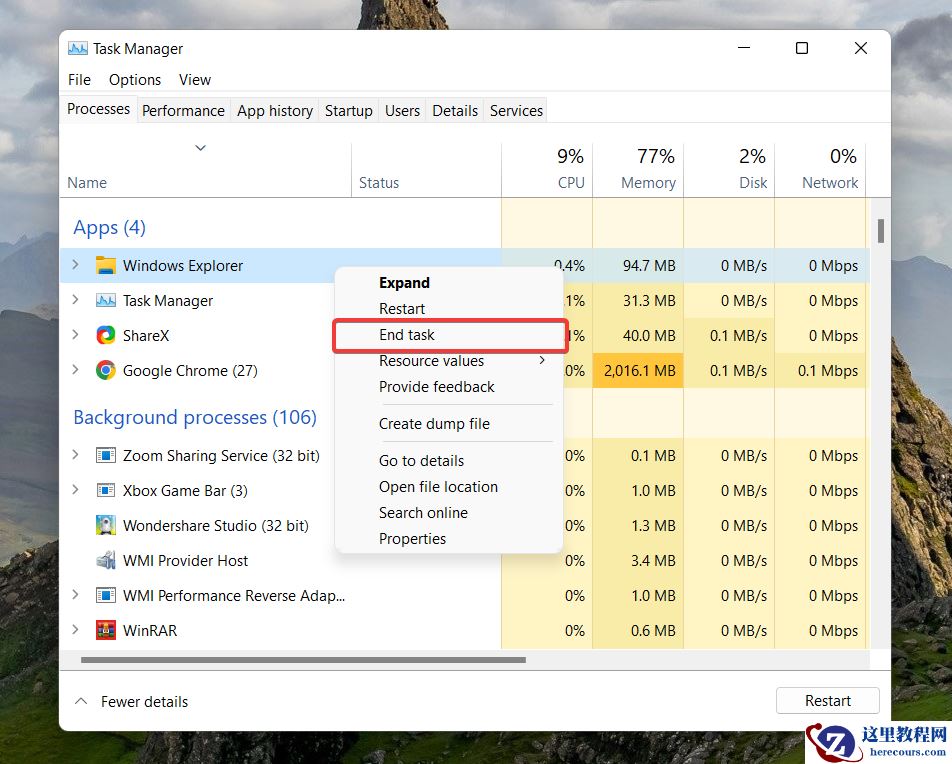
Task: Click the horizontal scrollbar thumb
Action: coord(303,660)
